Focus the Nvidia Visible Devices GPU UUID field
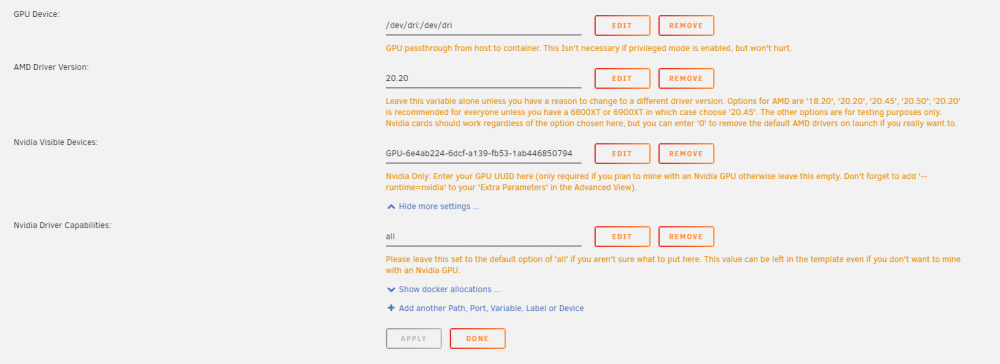This screenshot has height=364, width=1000. [x=483, y=154]
